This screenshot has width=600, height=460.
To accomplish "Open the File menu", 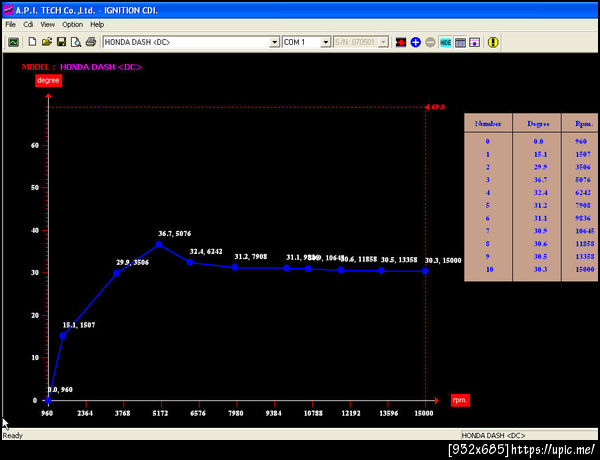I will click(10, 24).
